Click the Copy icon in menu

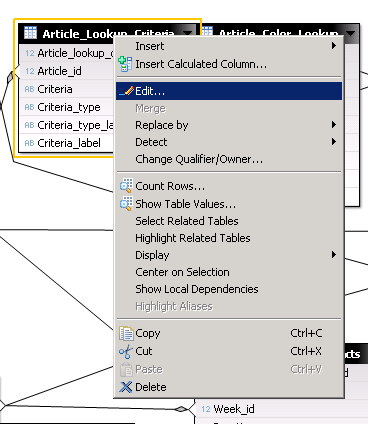pos(126,333)
